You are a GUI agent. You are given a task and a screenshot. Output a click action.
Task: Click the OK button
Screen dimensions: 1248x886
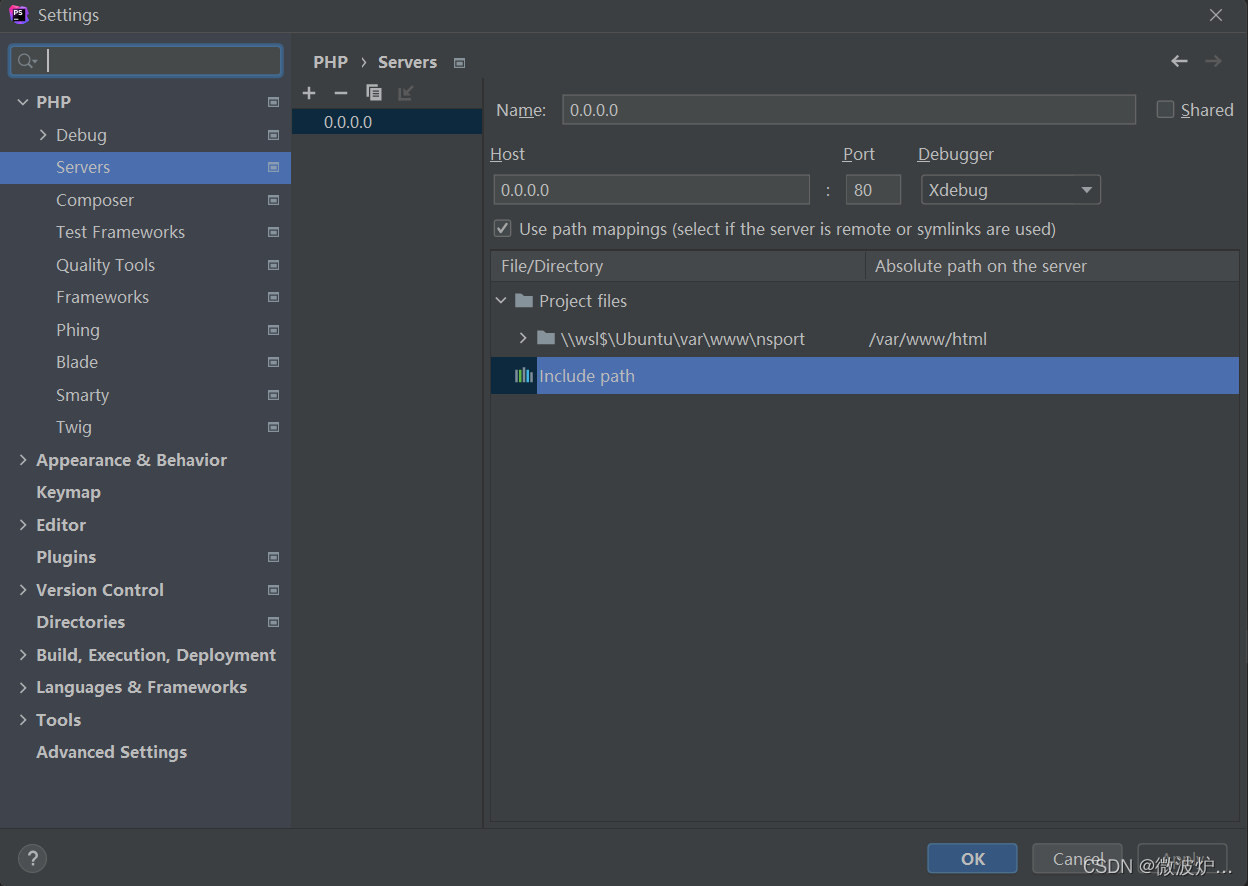(x=972, y=858)
